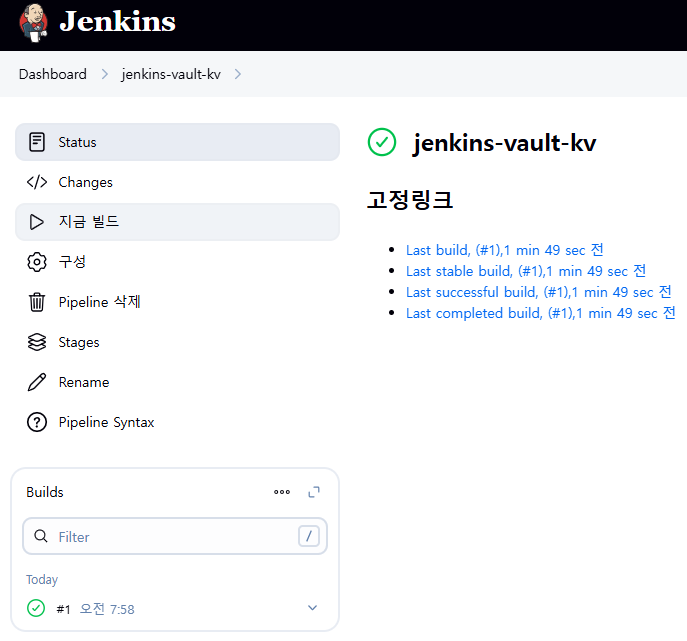Image resolution: width=687 pixels, height=641 pixels.
Task: Open Pipeline Syntax help page
Action: (177, 422)
